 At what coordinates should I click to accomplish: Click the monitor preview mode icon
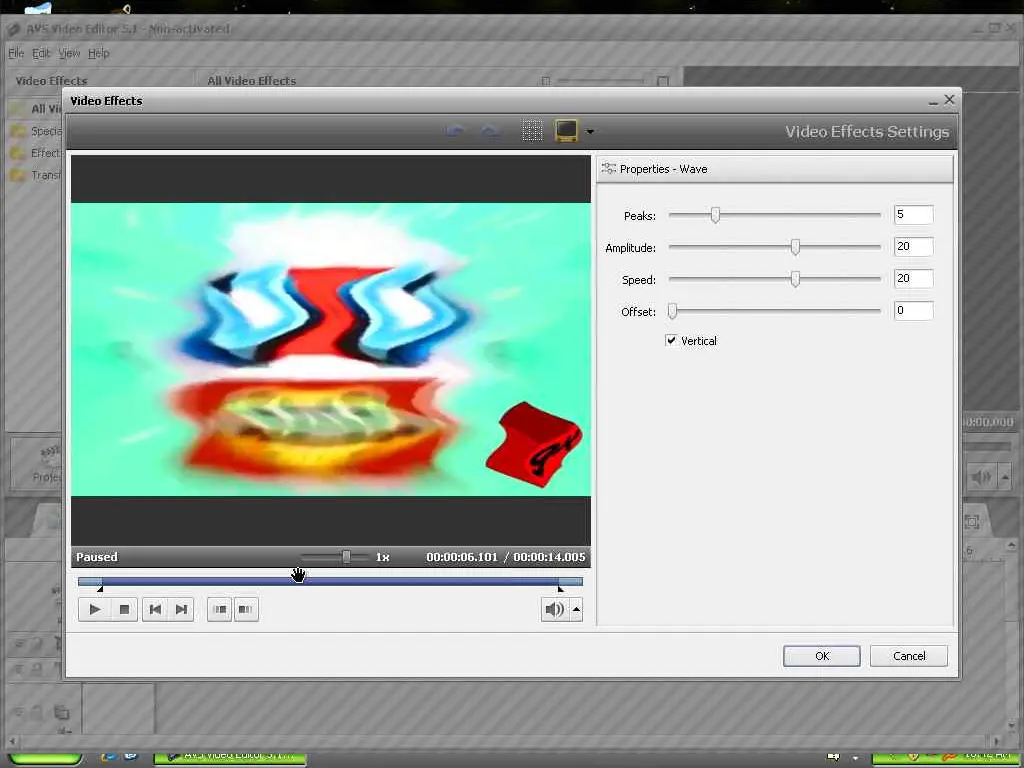pos(566,131)
